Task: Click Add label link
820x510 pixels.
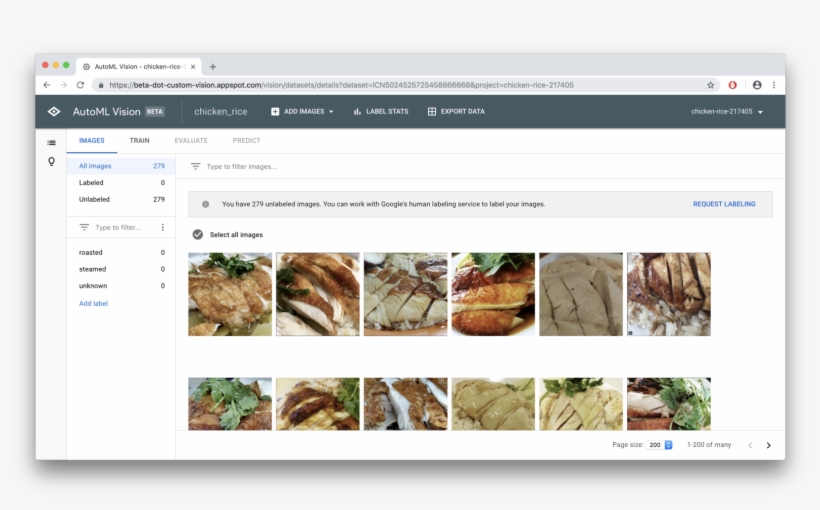Action: point(94,303)
